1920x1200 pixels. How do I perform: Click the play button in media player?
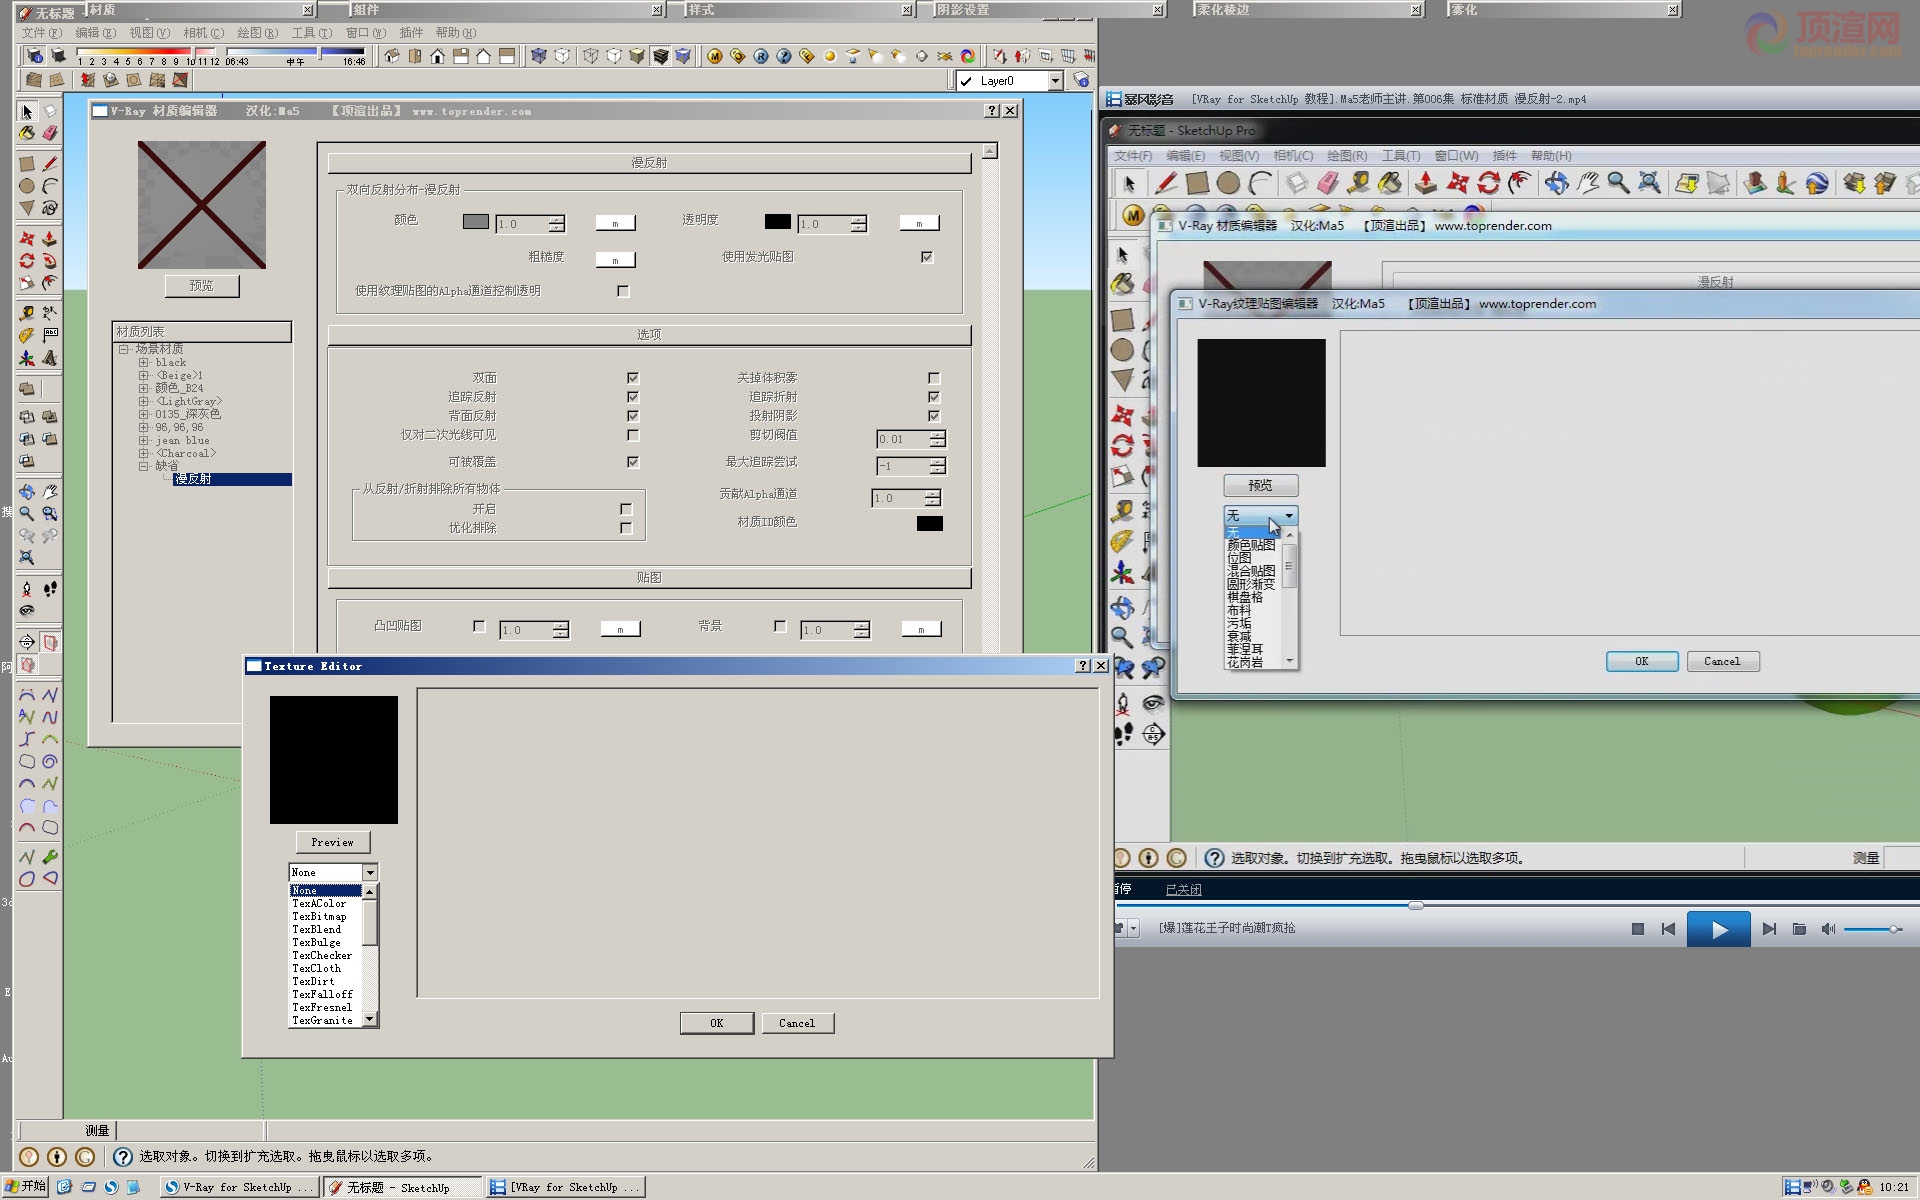coord(1718,930)
